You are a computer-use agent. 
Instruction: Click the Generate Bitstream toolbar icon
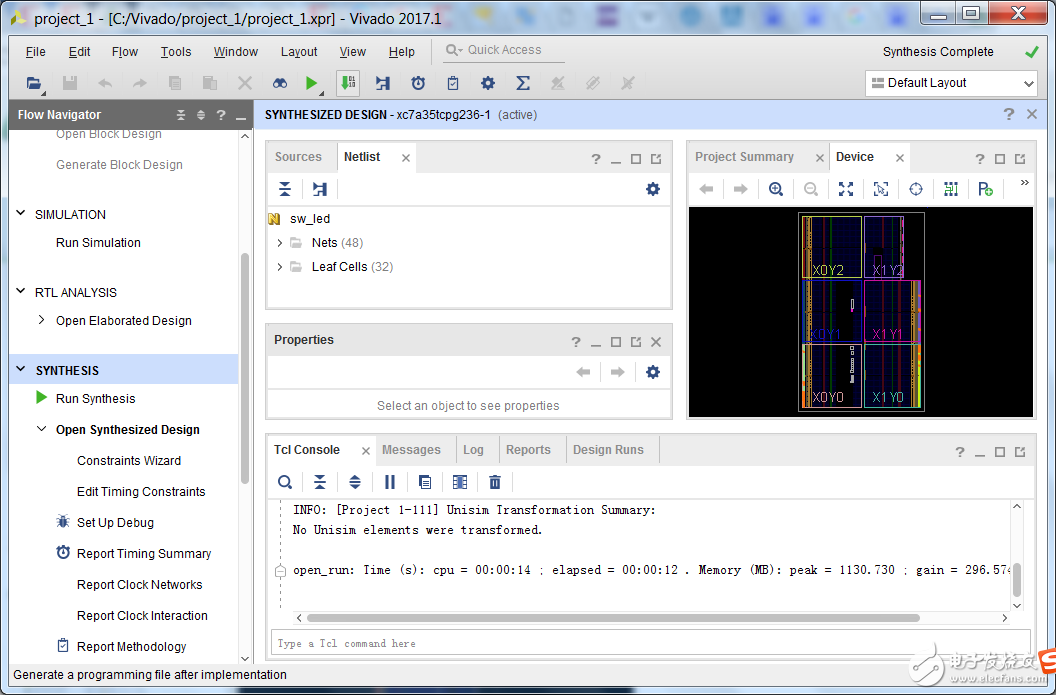coord(348,83)
